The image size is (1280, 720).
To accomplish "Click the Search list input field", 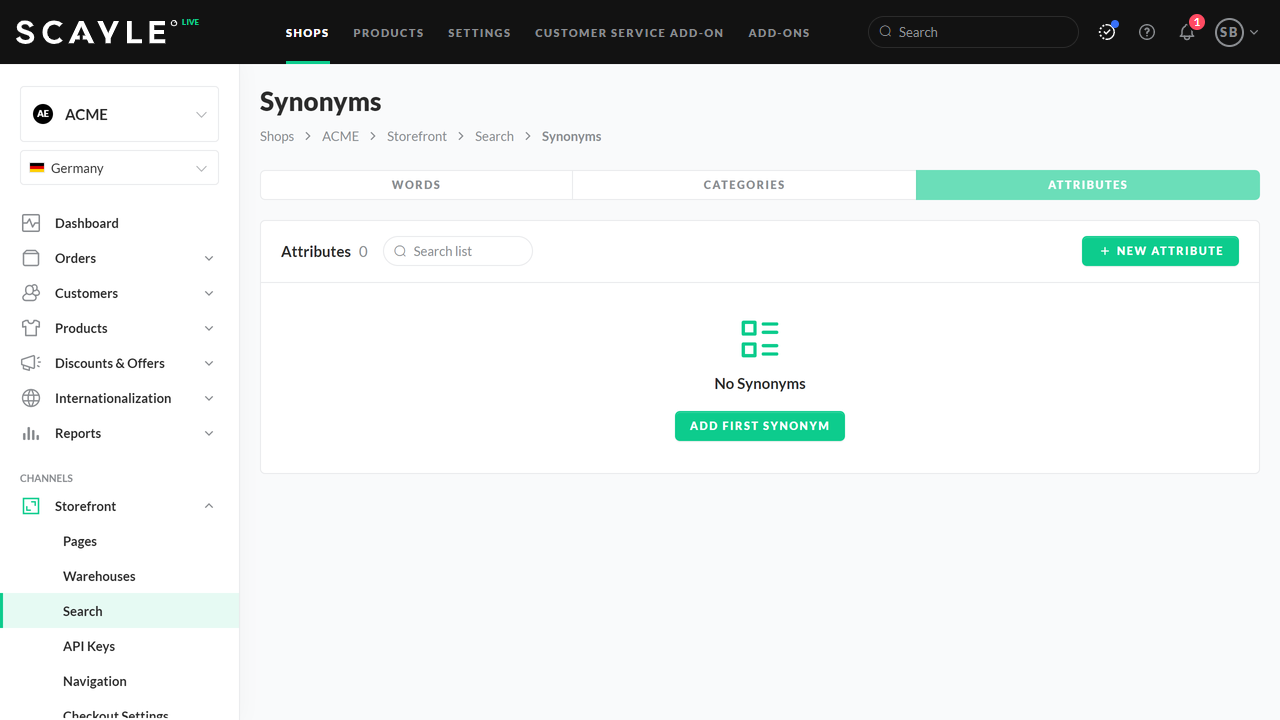I will click(466, 251).
